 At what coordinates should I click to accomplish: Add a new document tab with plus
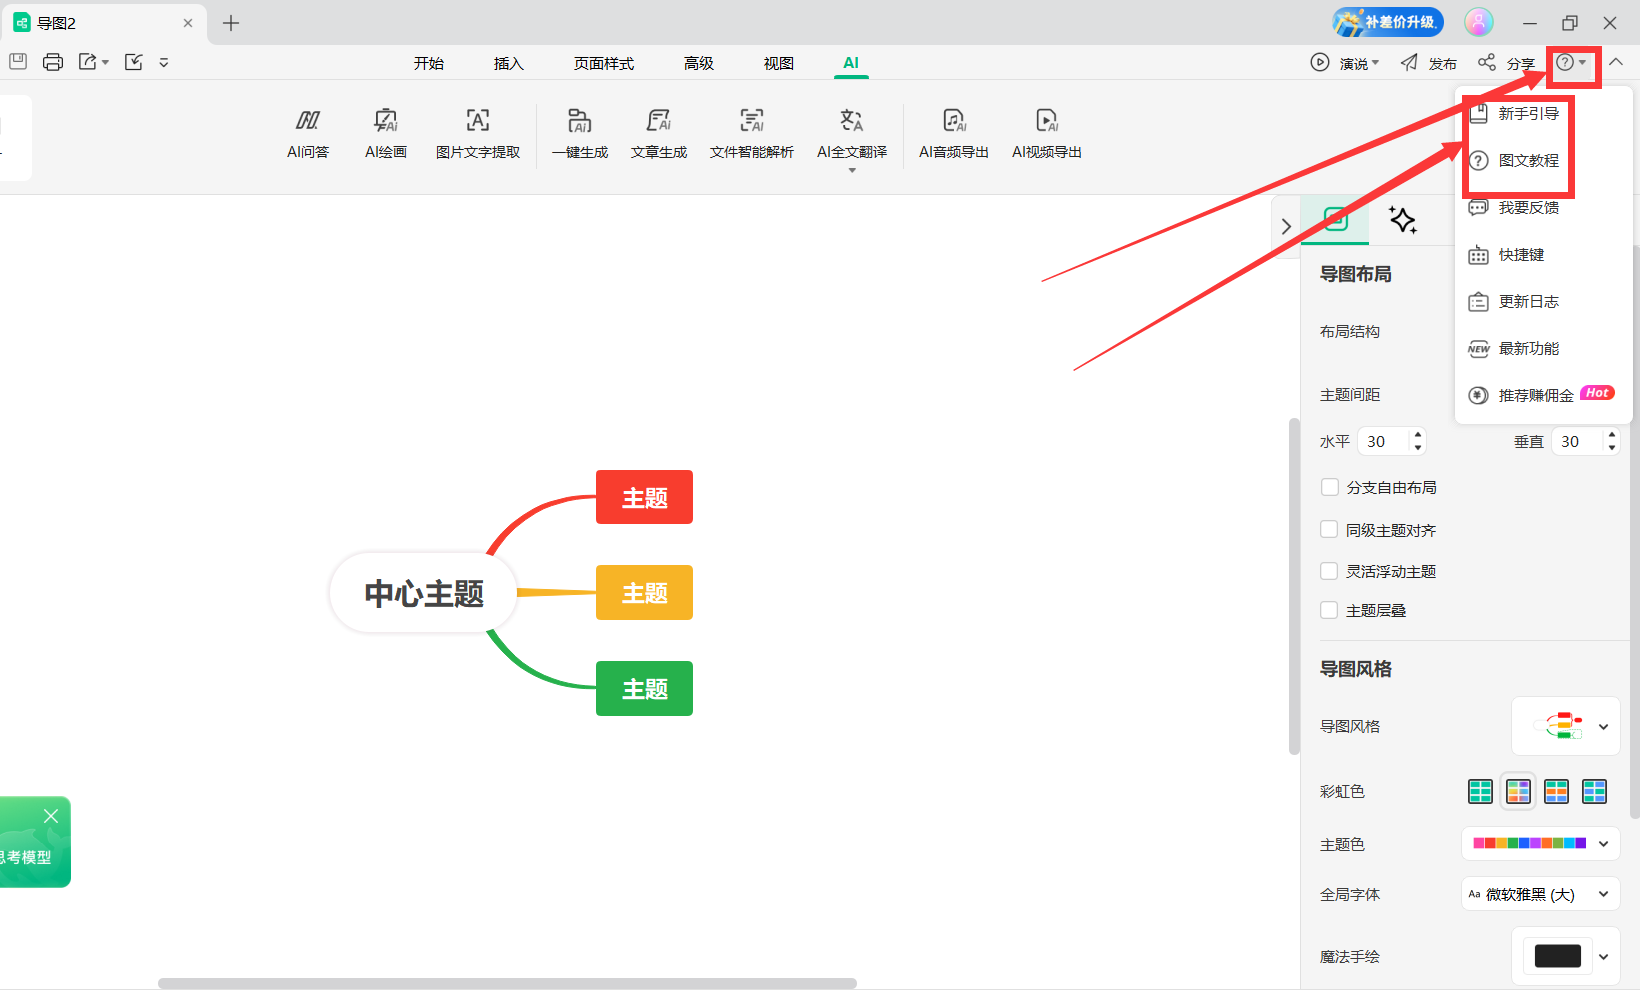(x=231, y=23)
